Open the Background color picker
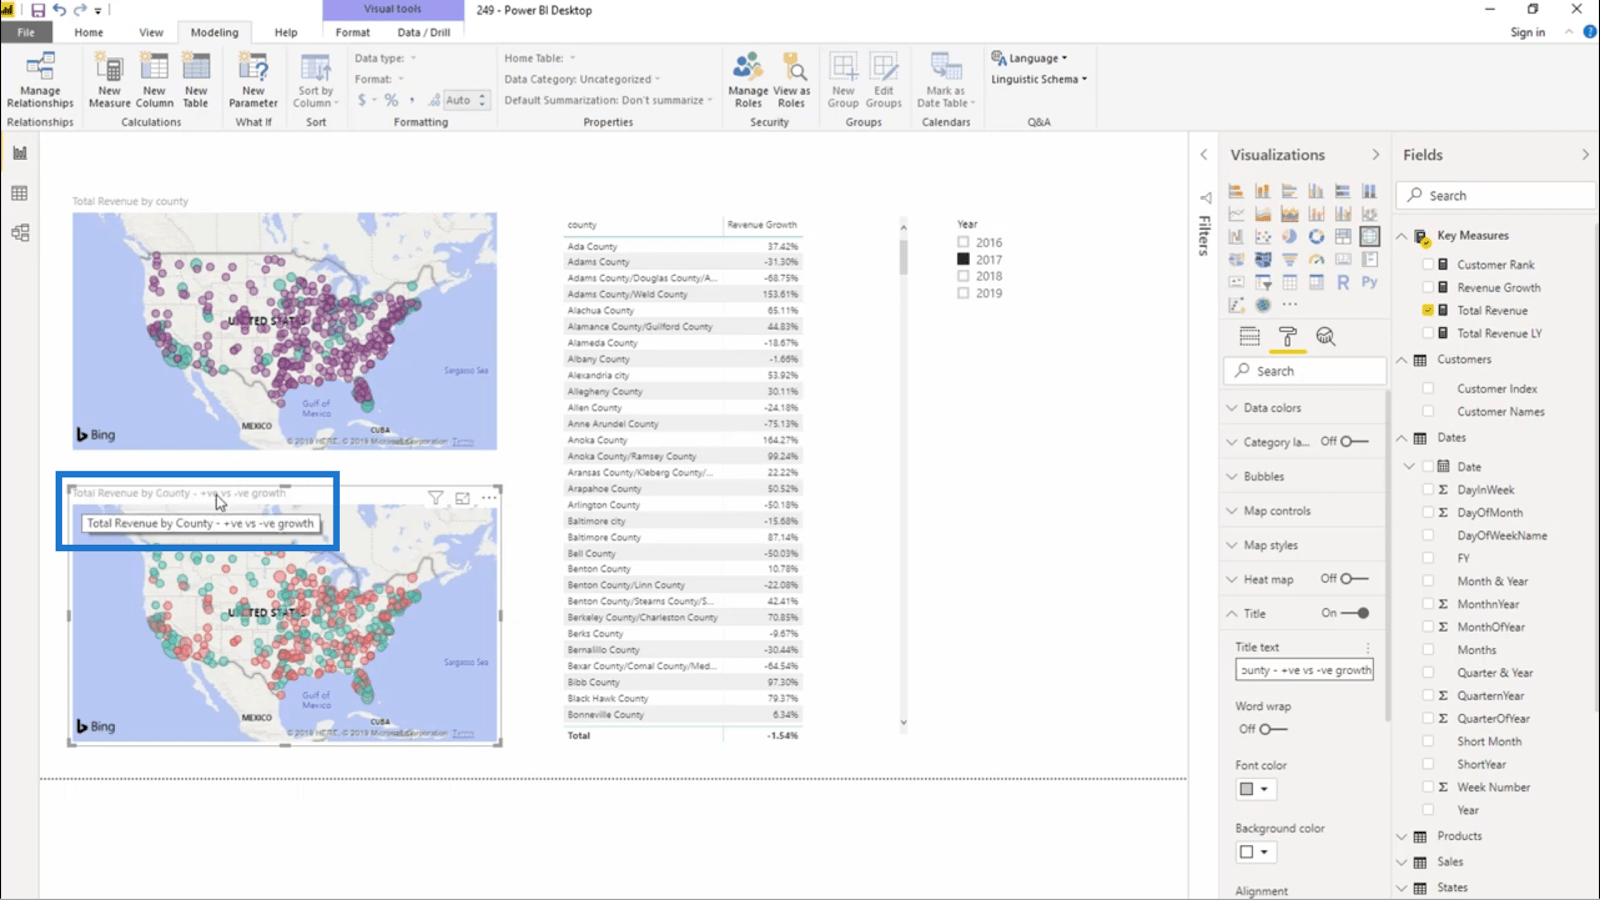 (x=1254, y=852)
